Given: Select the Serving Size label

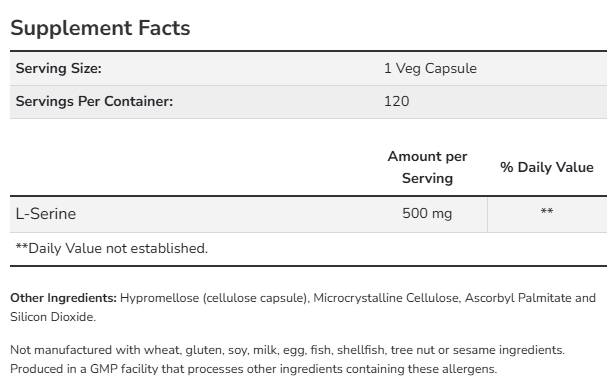Looking at the screenshot, I should pyautogui.click(x=59, y=68).
